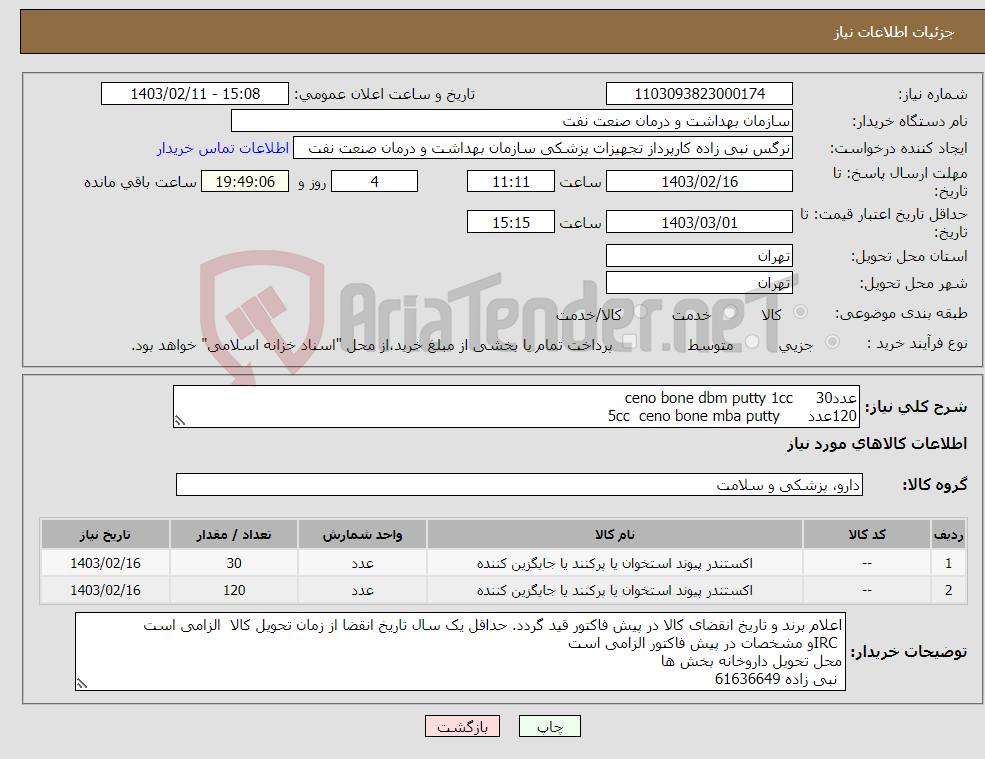This screenshot has width=985, height=759.
Task: Click price validity date 1403/03/01 field
Action: tap(699, 222)
